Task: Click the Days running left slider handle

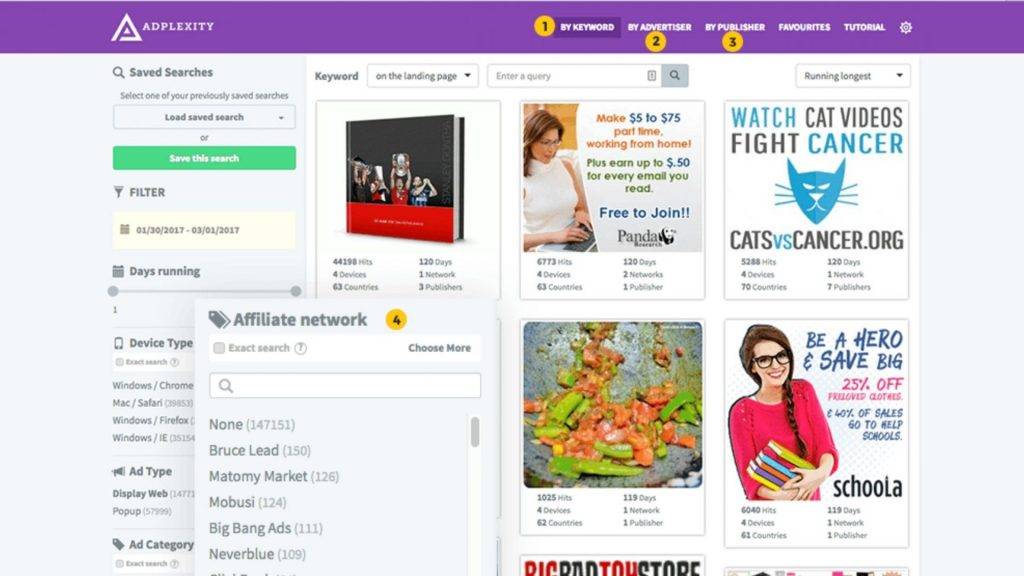Action: 114,291
